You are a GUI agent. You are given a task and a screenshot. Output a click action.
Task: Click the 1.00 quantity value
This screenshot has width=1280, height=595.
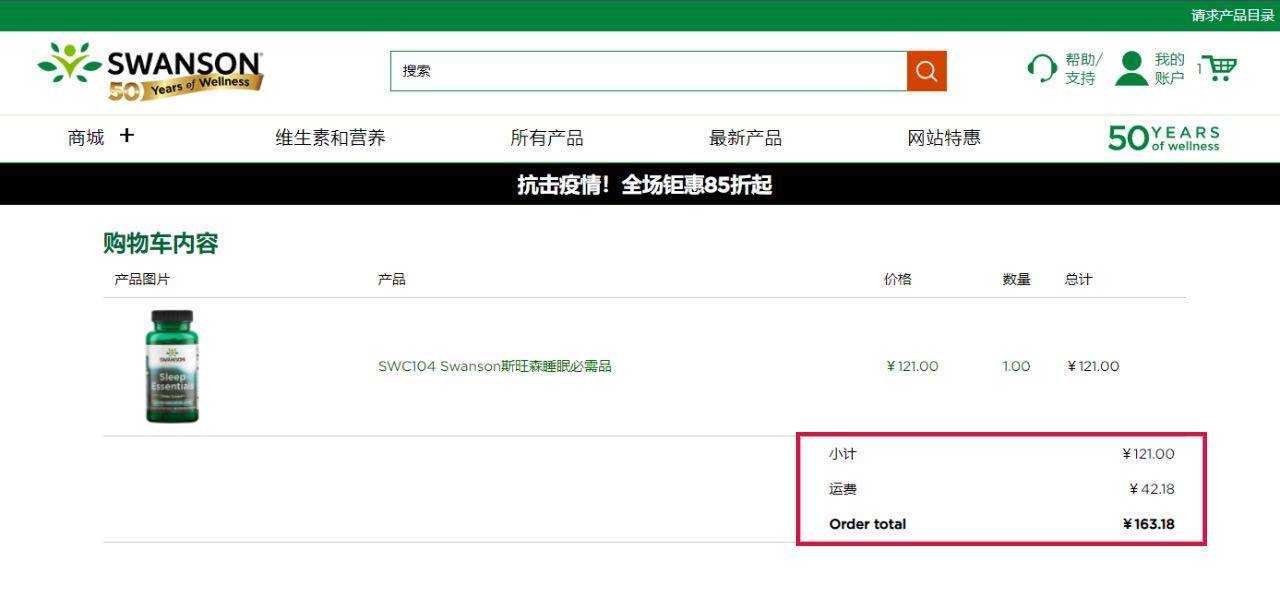pyautogui.click(x=1016, y=366)
